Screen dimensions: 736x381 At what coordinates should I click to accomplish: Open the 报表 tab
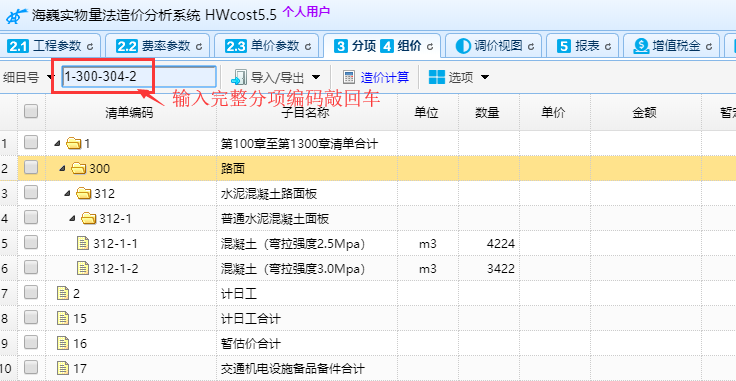coord(584,46)
